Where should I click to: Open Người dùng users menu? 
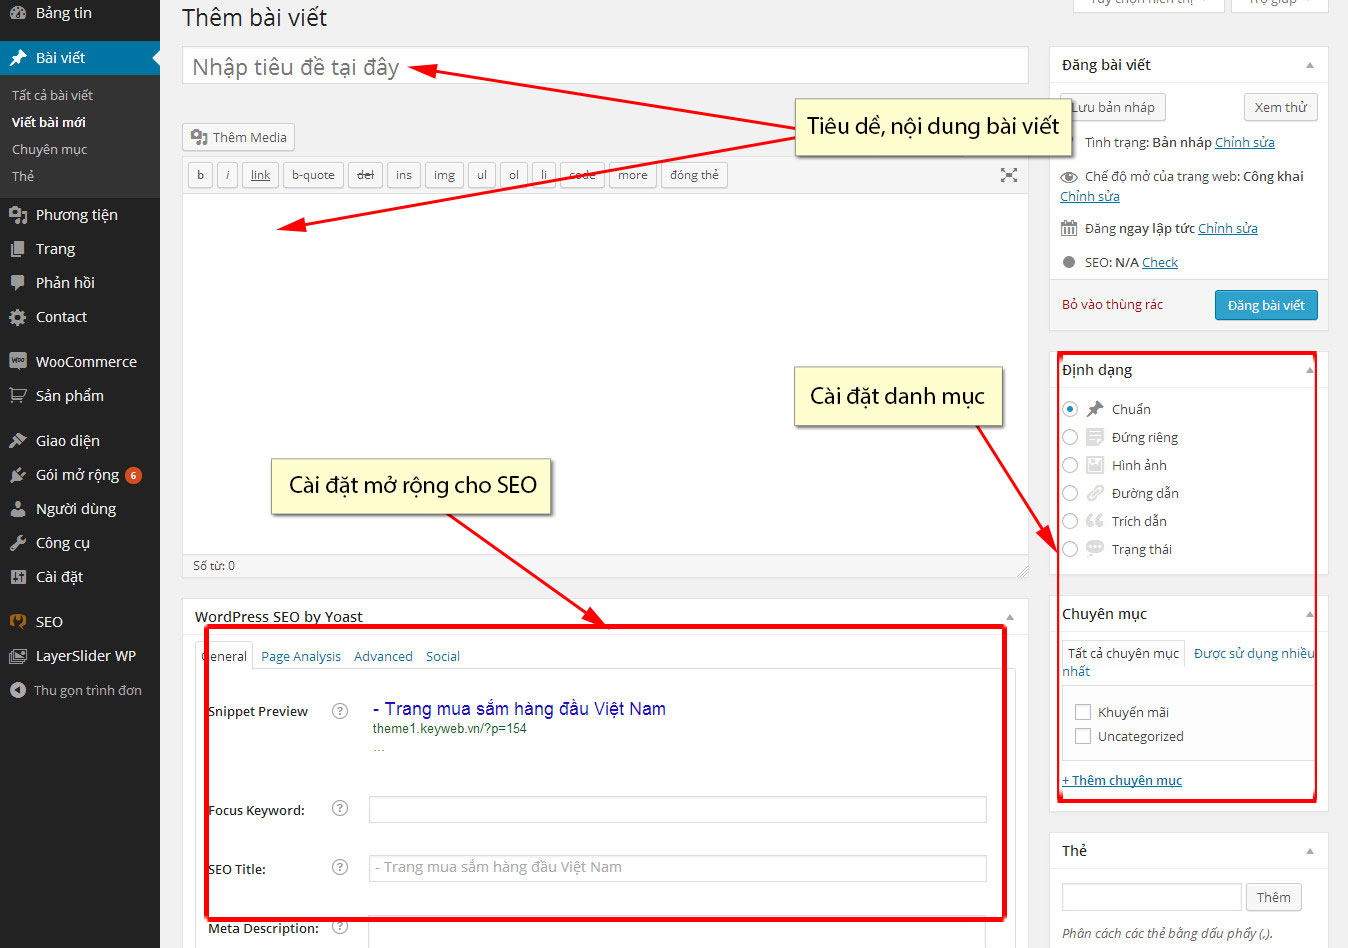[x=80, y=509]
